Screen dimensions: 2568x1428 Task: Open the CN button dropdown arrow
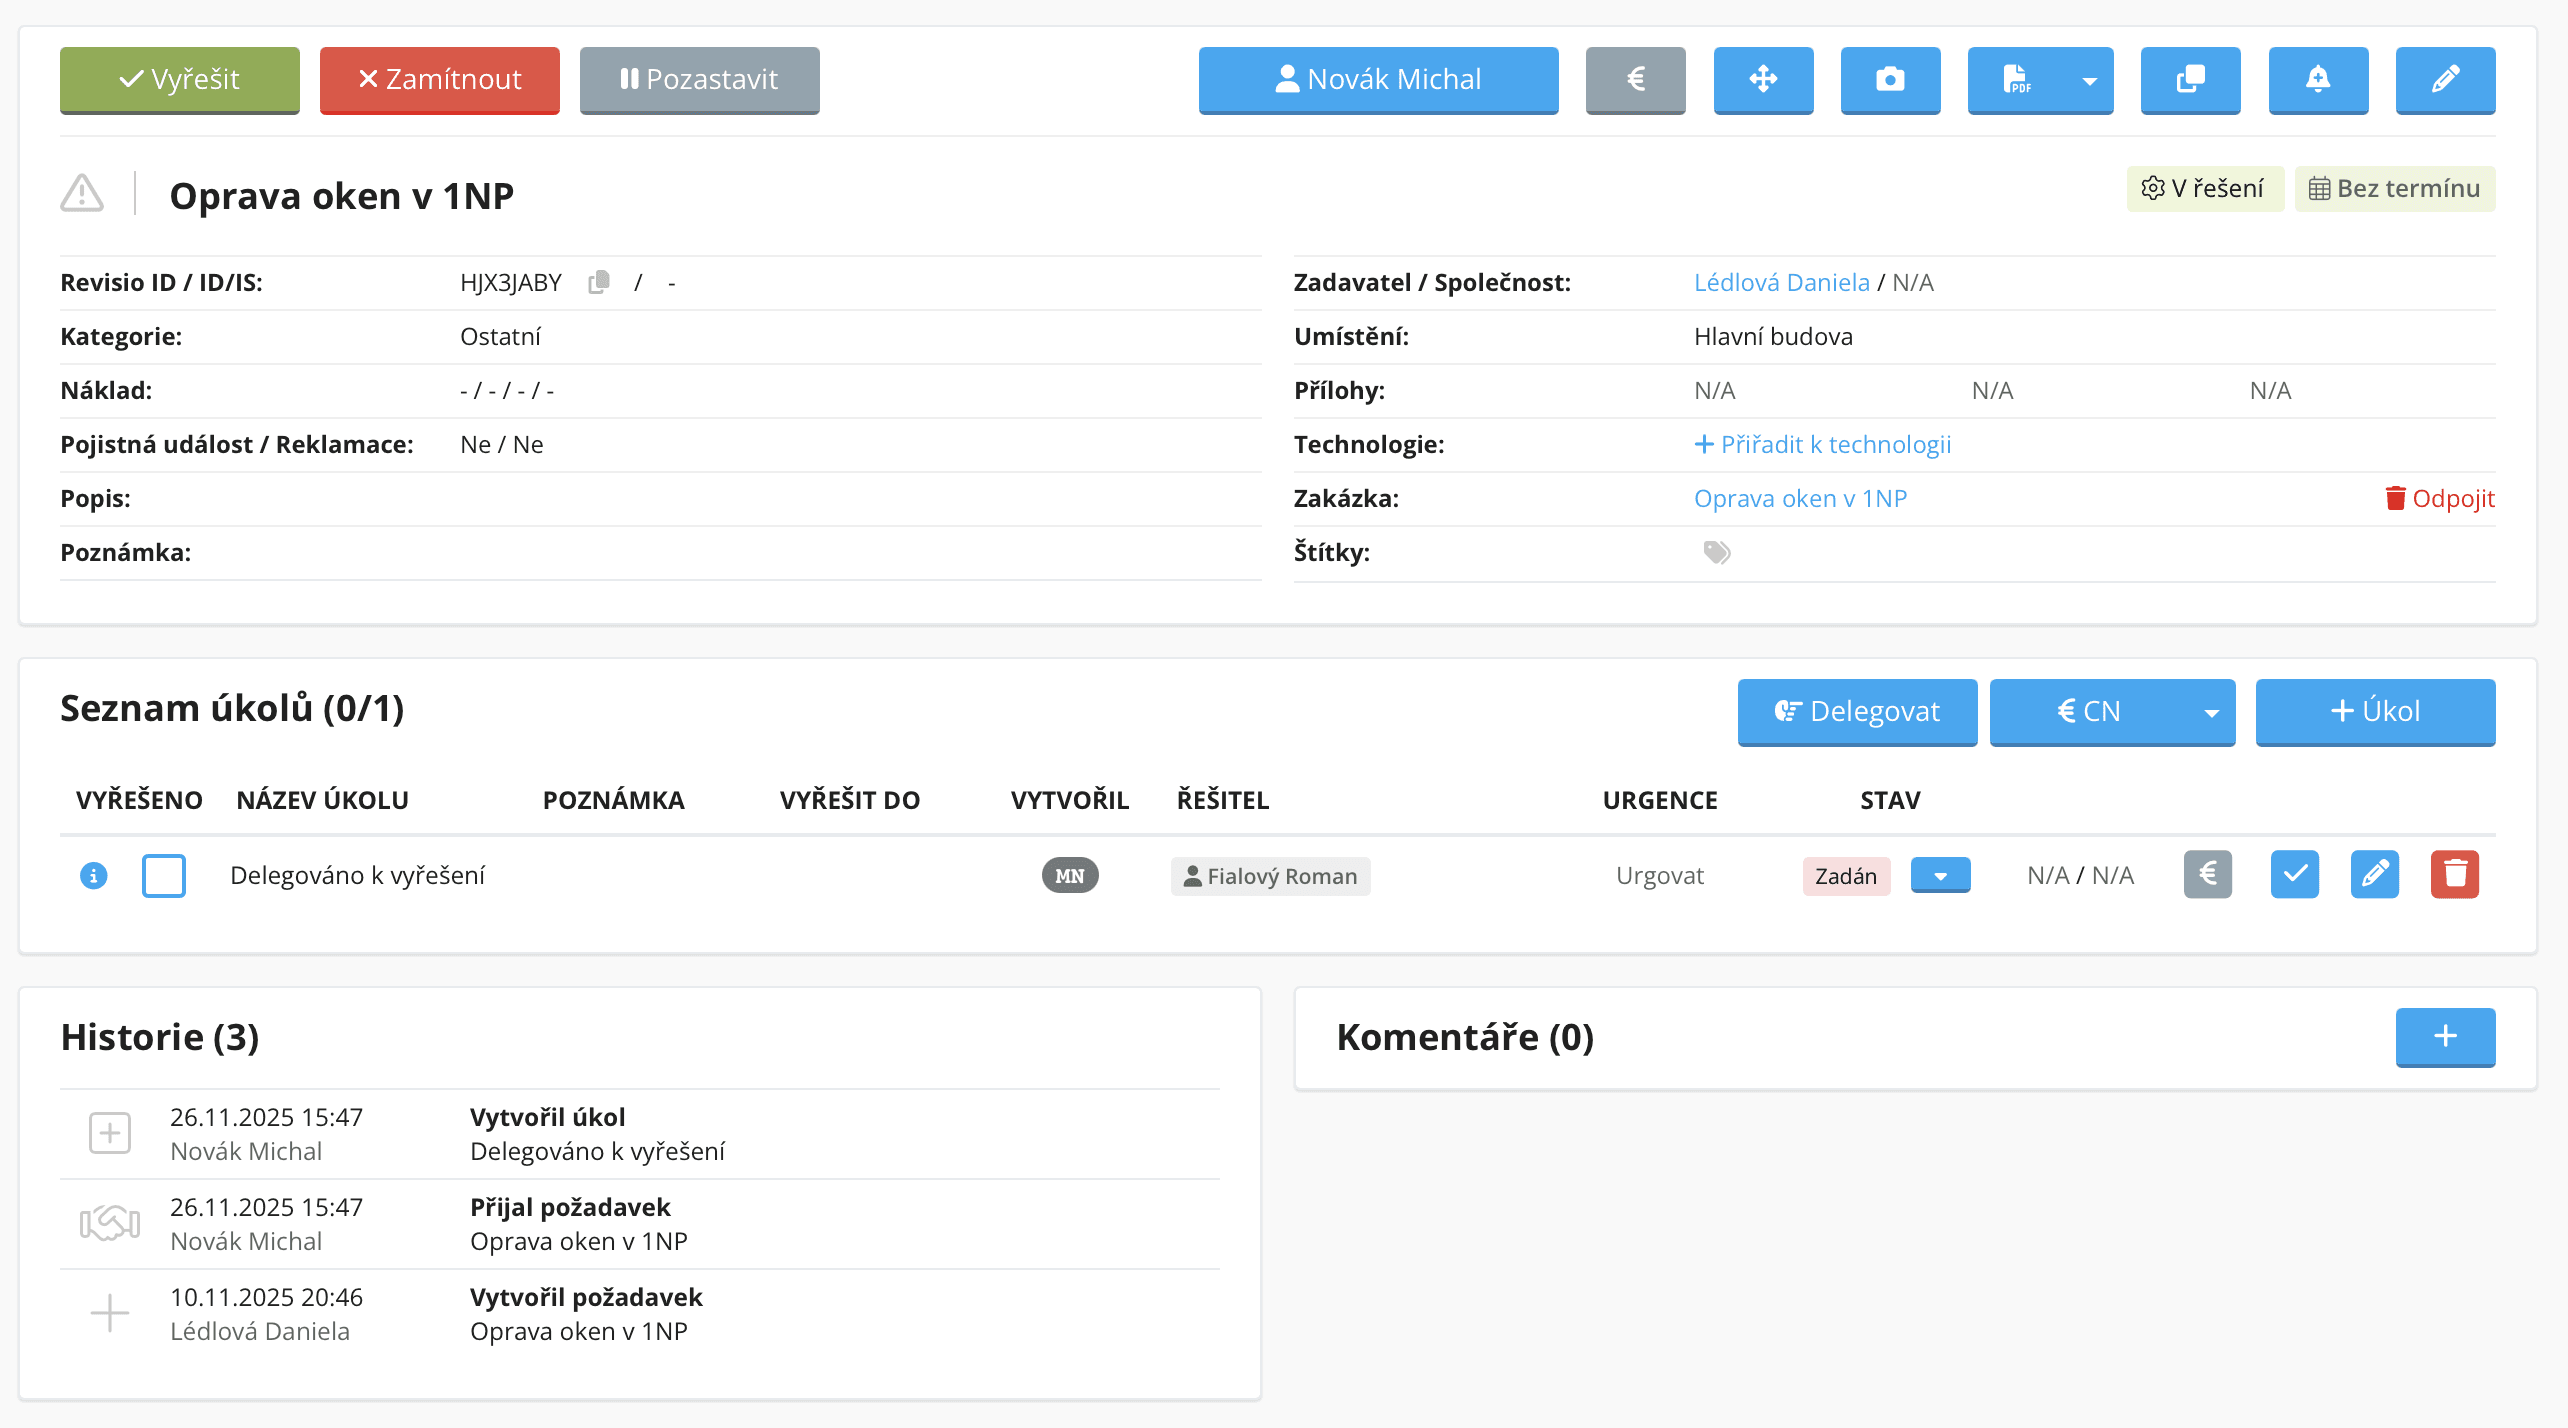click(2211, 713)
